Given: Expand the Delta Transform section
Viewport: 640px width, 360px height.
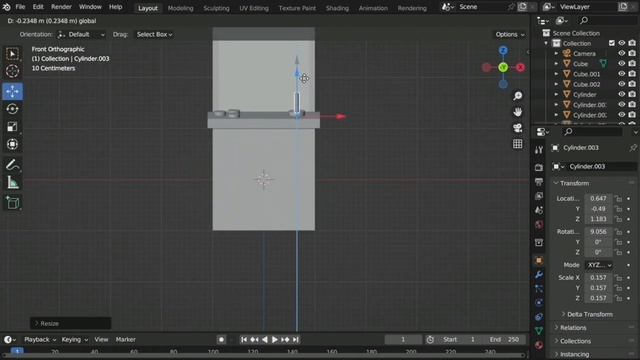Looking at the screenshot, I should pyautogui.click(x=587, y=314).
